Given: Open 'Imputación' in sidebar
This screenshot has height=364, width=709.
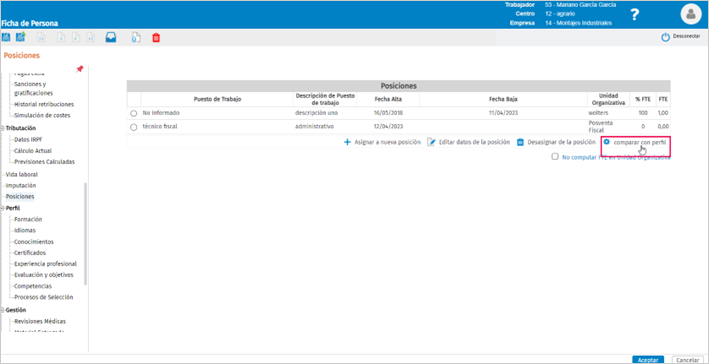Looking at the screenshot, I should coord(21,185).
